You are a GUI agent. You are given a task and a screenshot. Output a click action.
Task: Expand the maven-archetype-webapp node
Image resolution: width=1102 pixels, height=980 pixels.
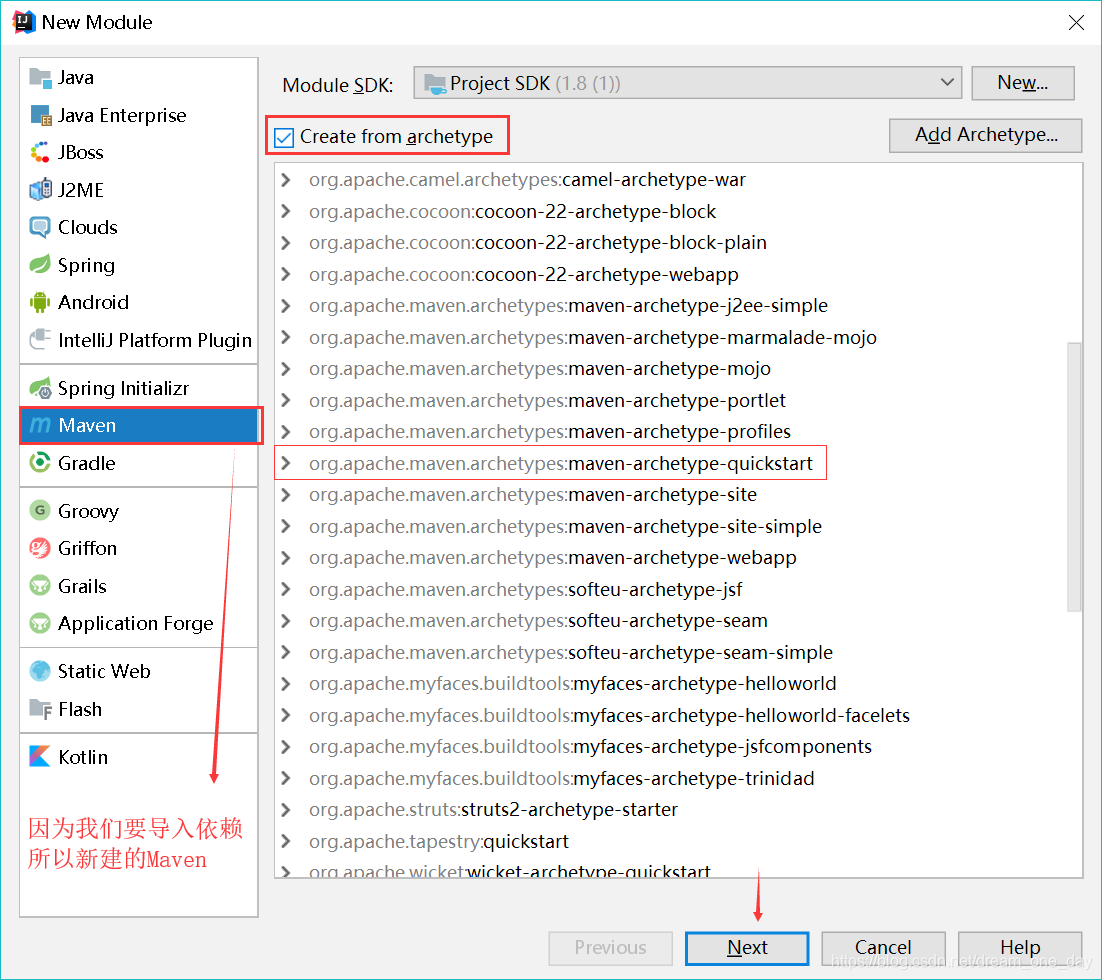point(285,557)
